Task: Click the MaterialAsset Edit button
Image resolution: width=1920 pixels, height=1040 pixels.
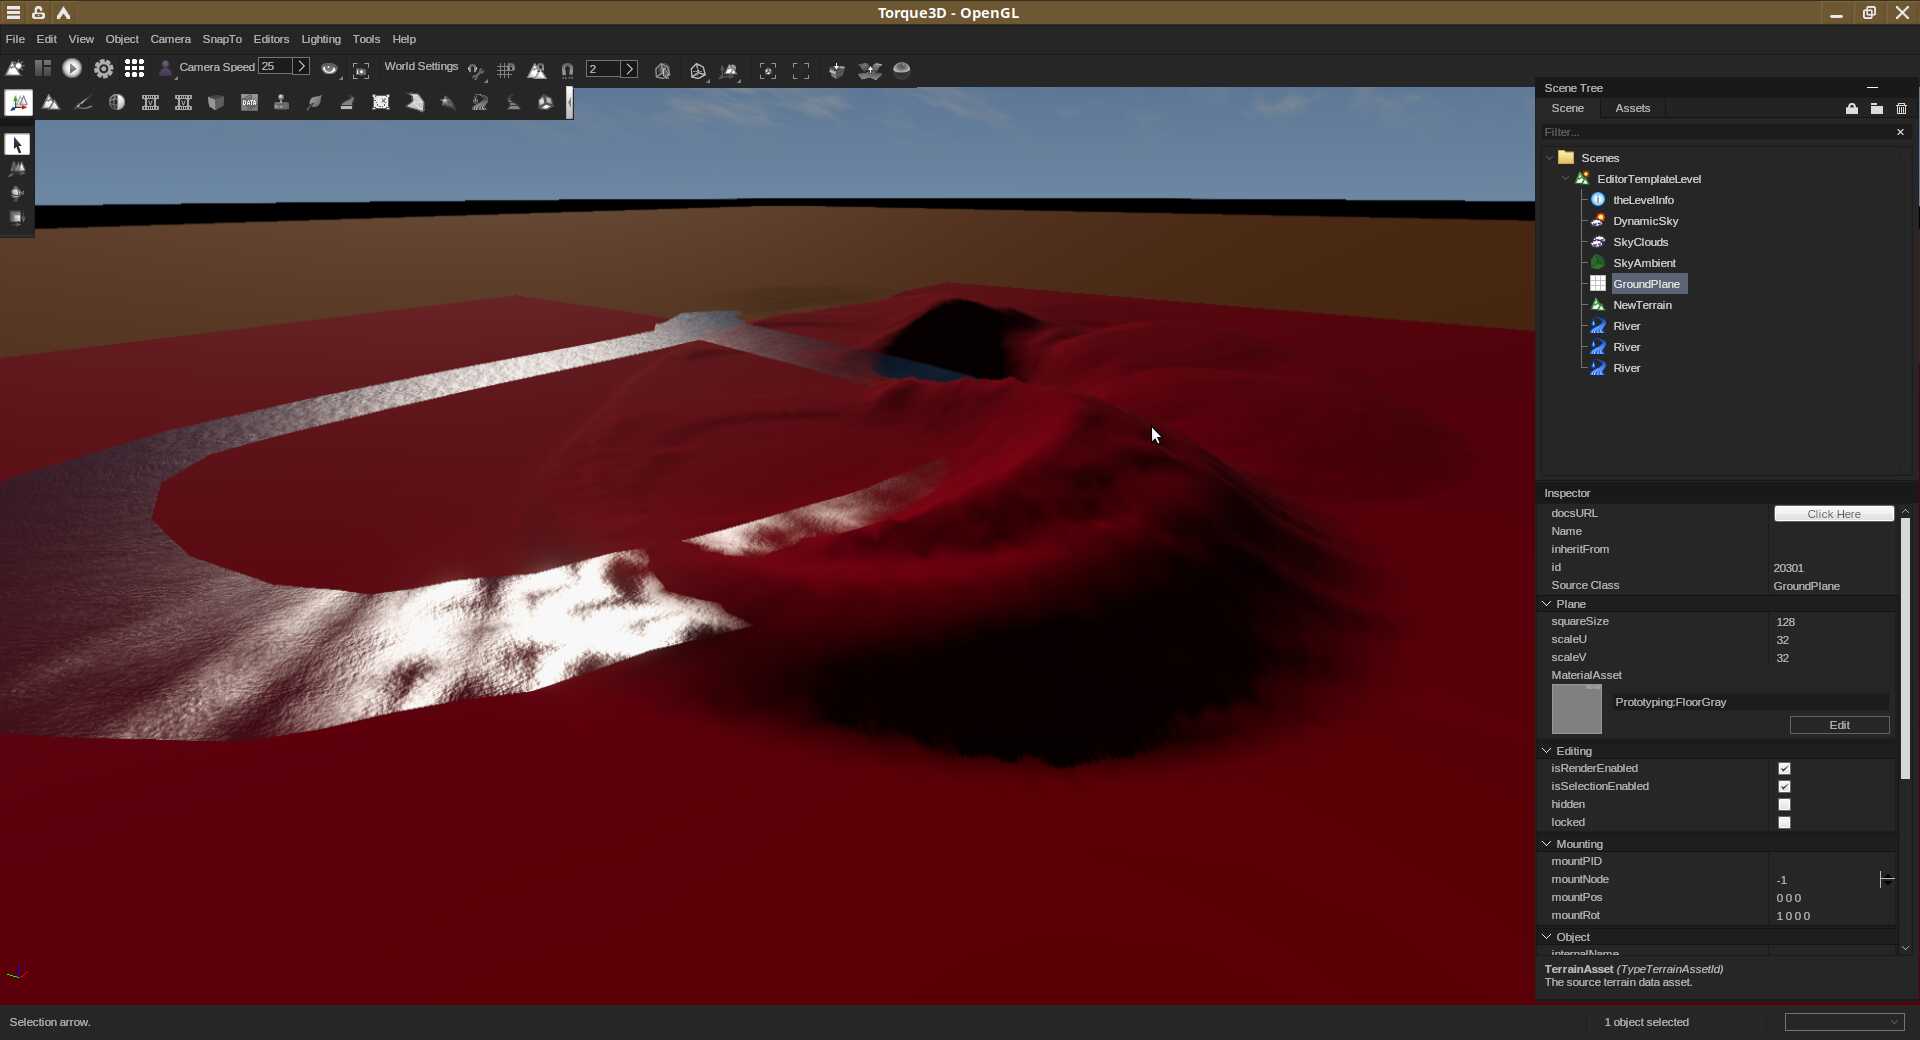Action: pos(1839,725)
